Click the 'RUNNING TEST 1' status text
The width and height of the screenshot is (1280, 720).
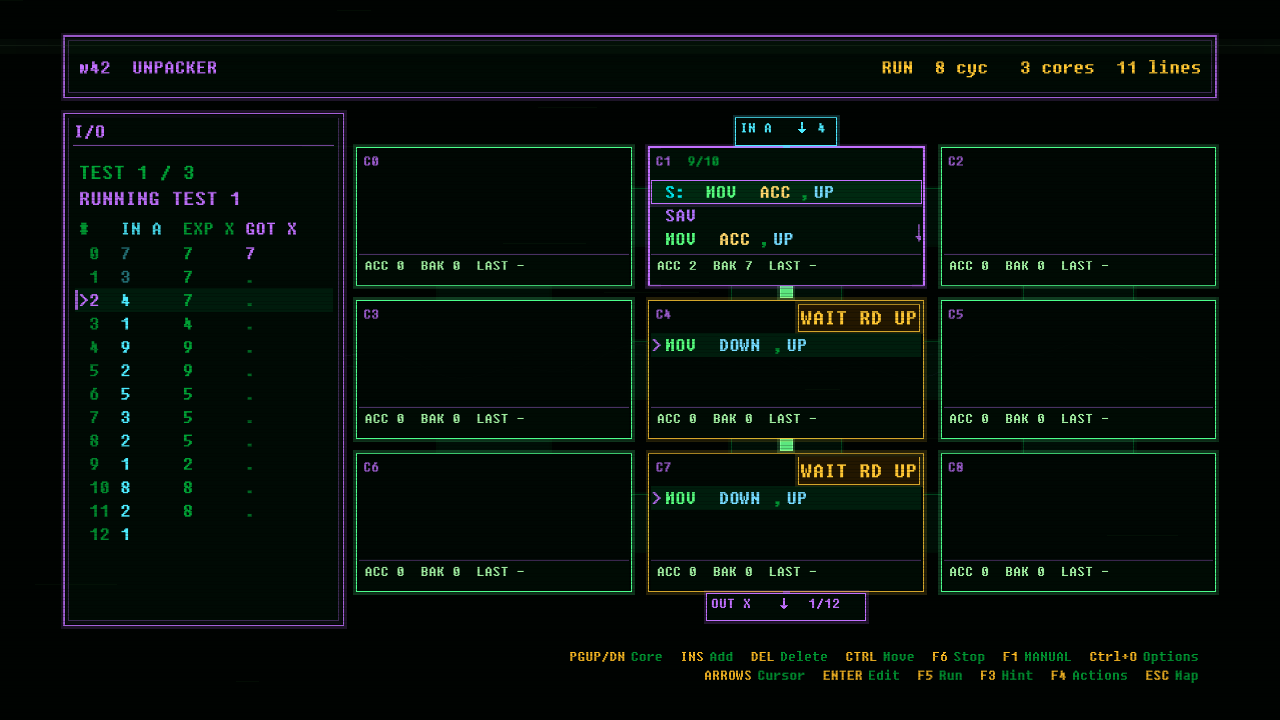click(160, 199)
